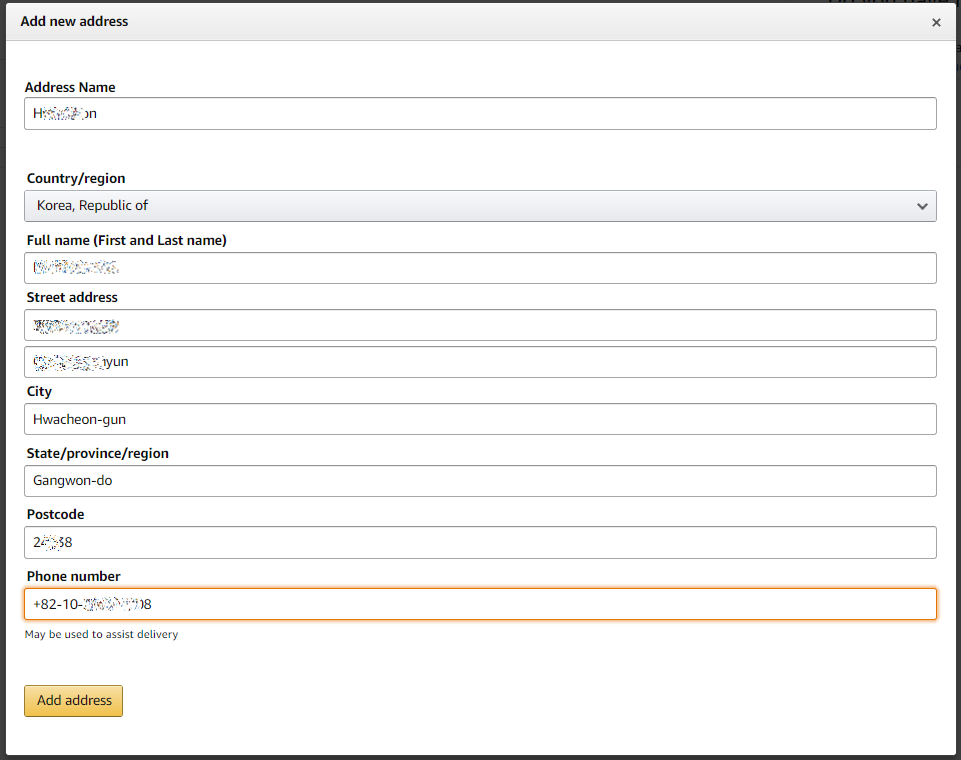Click the City field with Hwacheon-gun
Screen dimensions: 961x760
(x=480, y=419)
